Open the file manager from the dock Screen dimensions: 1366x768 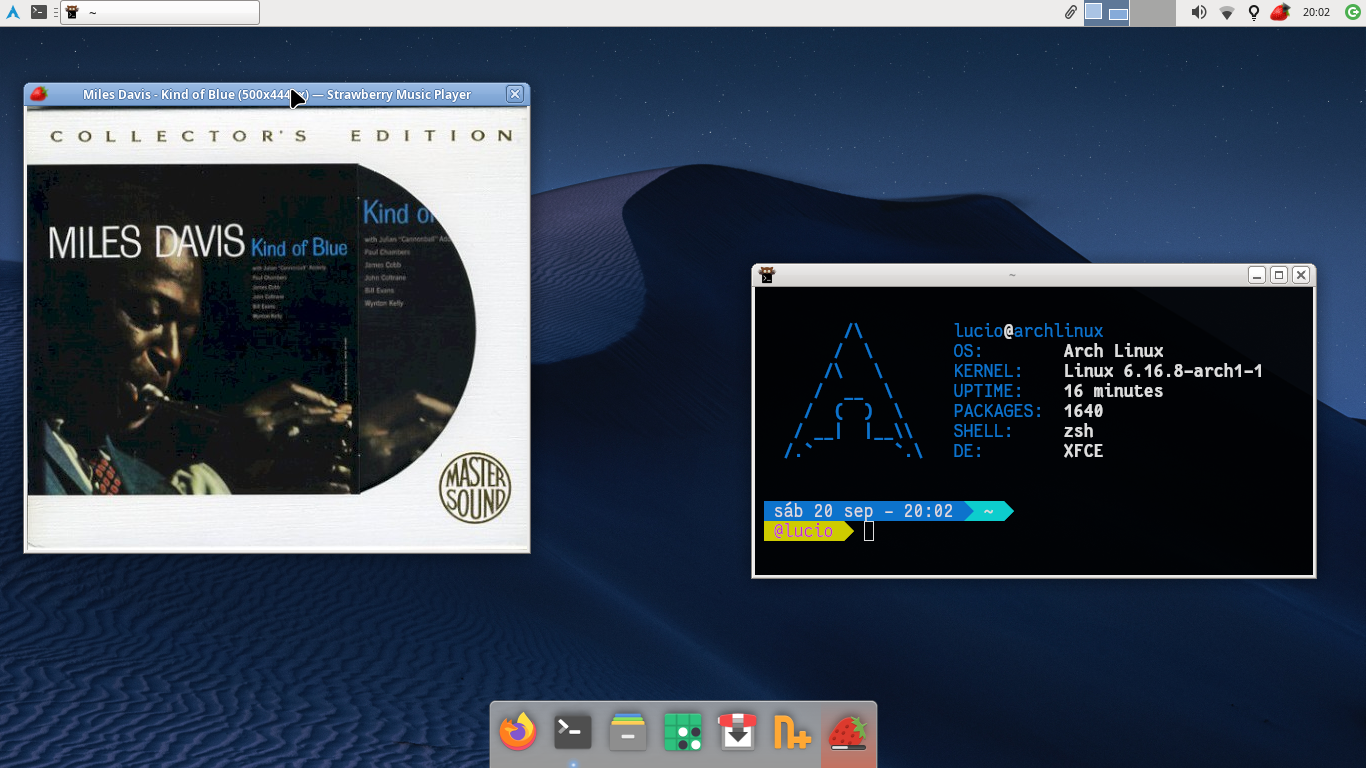[628, 732]
